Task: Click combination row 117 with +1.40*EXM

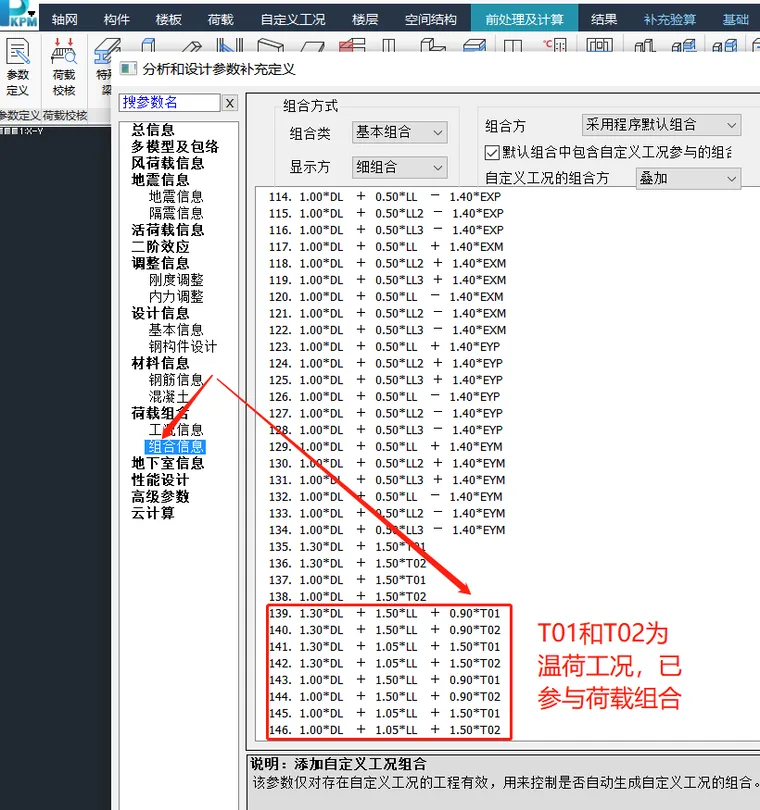Action: pos(386,247)
